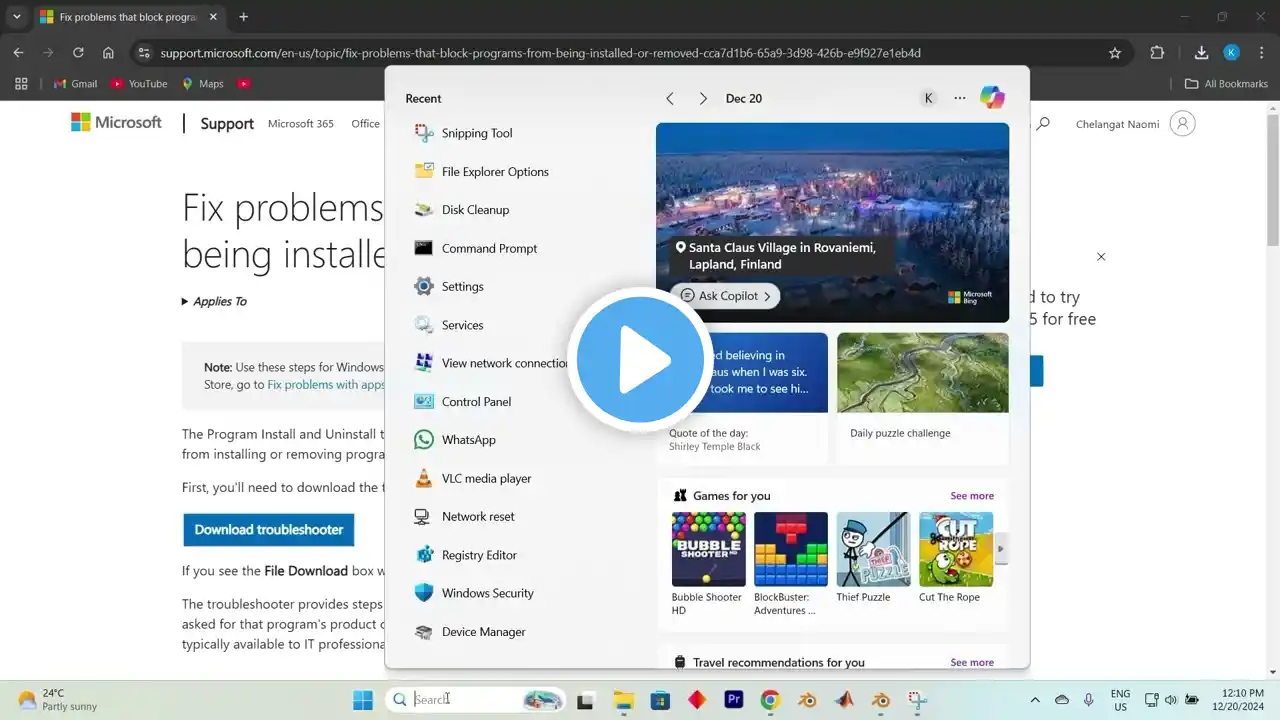This screenshot has width=1280, height=720.
Task: Go to the Chrome home page
Action: tap(108, 53)
